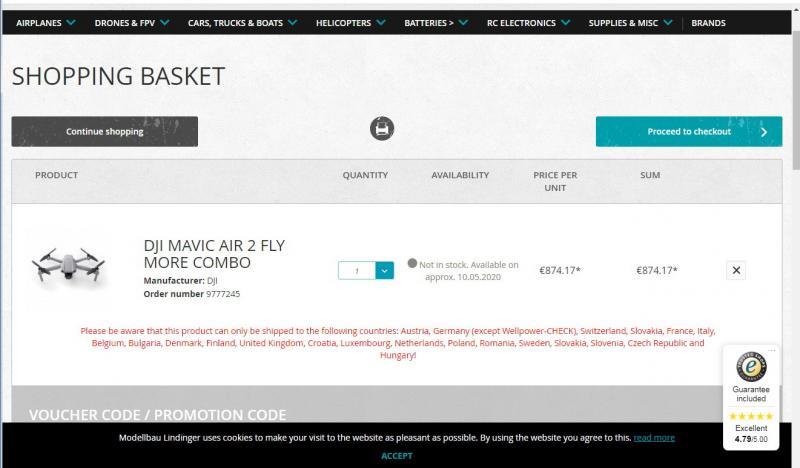Click the DJI Mavic Air 2 product thumbnail

click(68, 265)
